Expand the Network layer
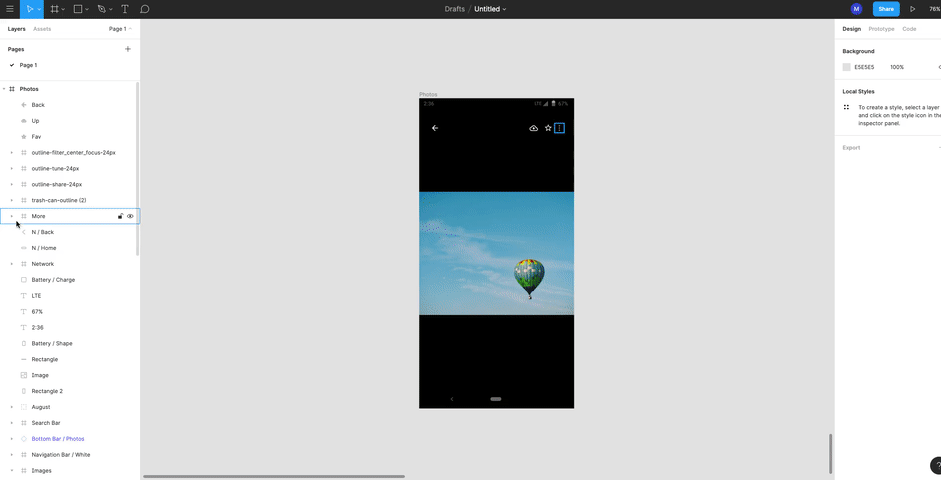This screenshot has height=480, width=941. 12,264
